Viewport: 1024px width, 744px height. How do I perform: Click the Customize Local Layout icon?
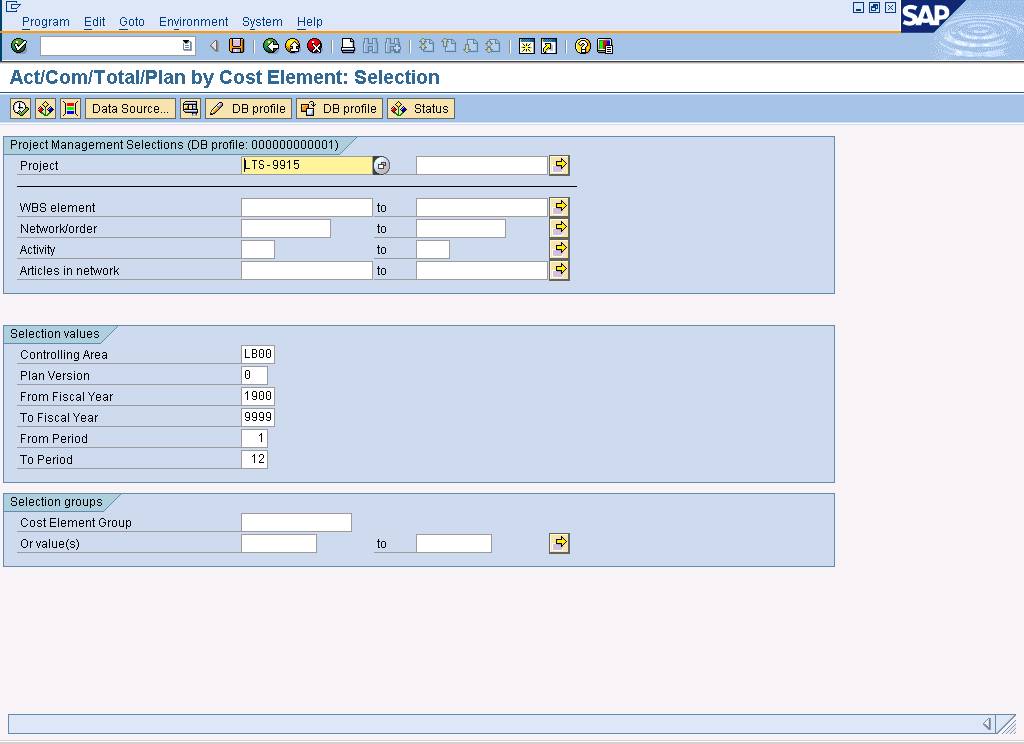tap(605, 46)
